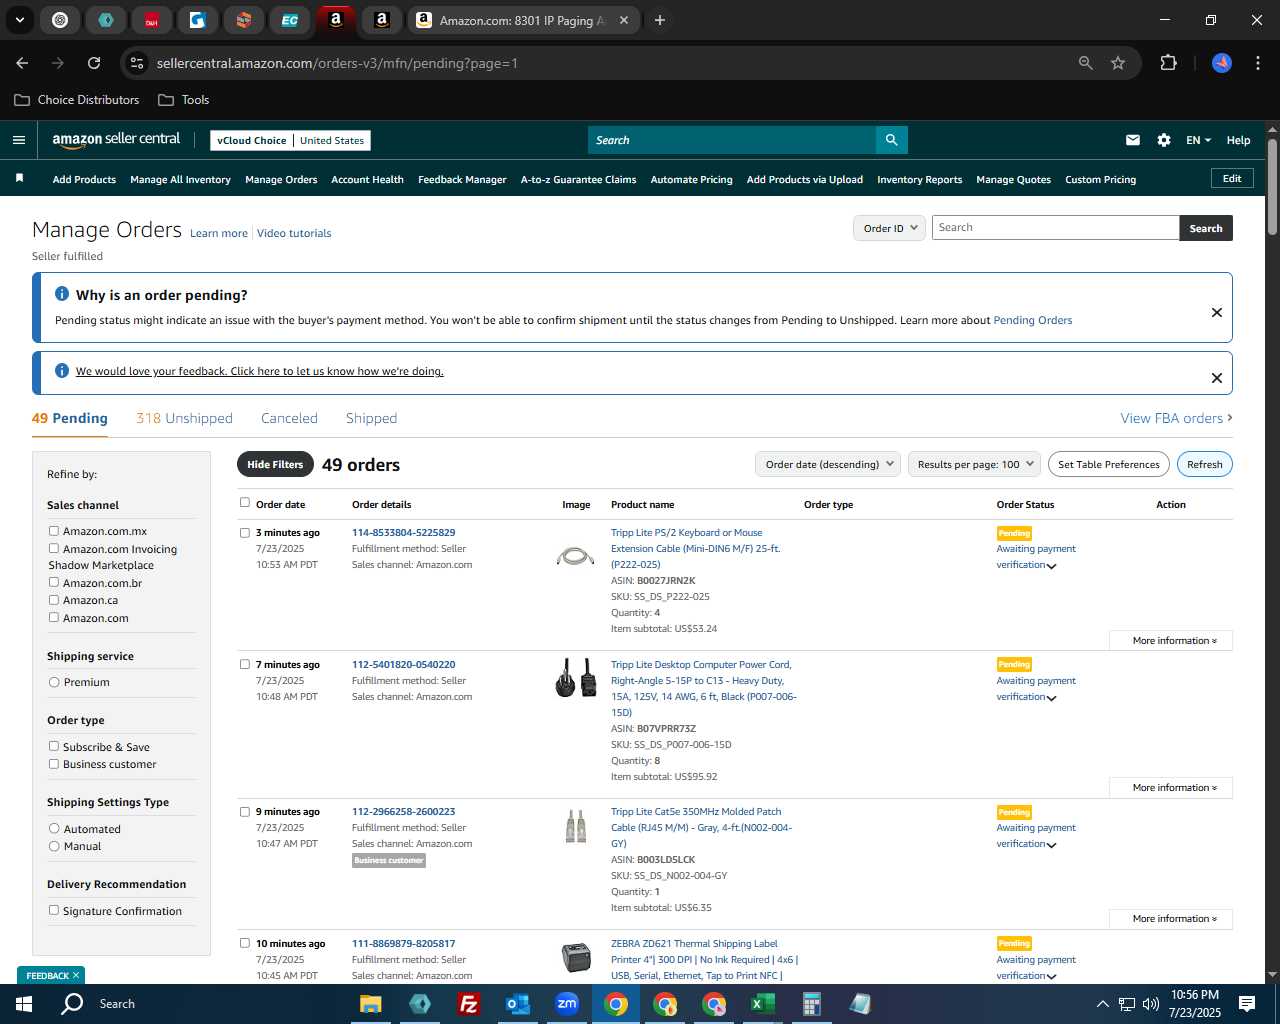Open the Windows Start menu
Viewport: 1280px width, 1024px height.
(x=24, y=1004)
